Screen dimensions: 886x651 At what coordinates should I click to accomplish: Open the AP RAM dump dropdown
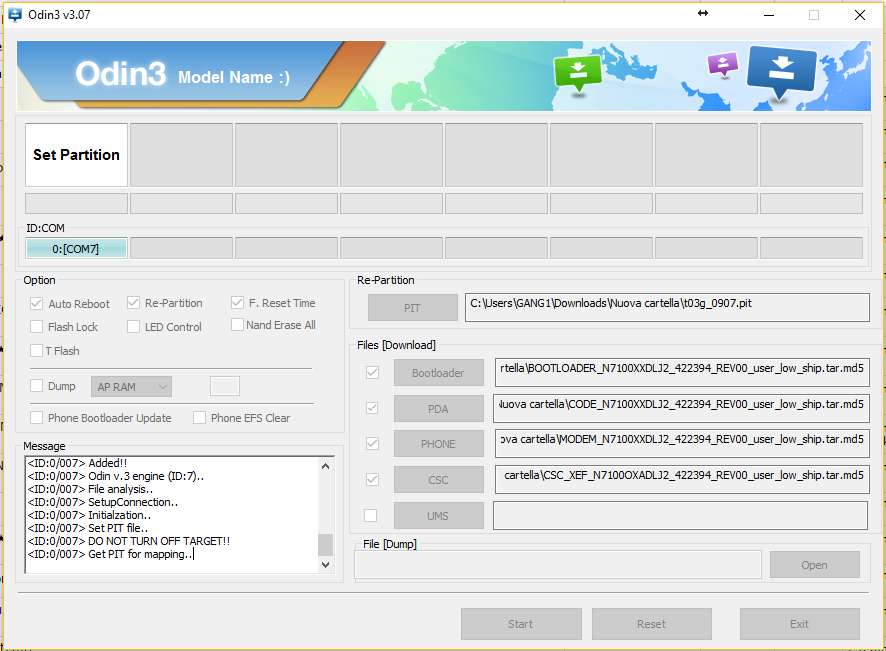131,387
